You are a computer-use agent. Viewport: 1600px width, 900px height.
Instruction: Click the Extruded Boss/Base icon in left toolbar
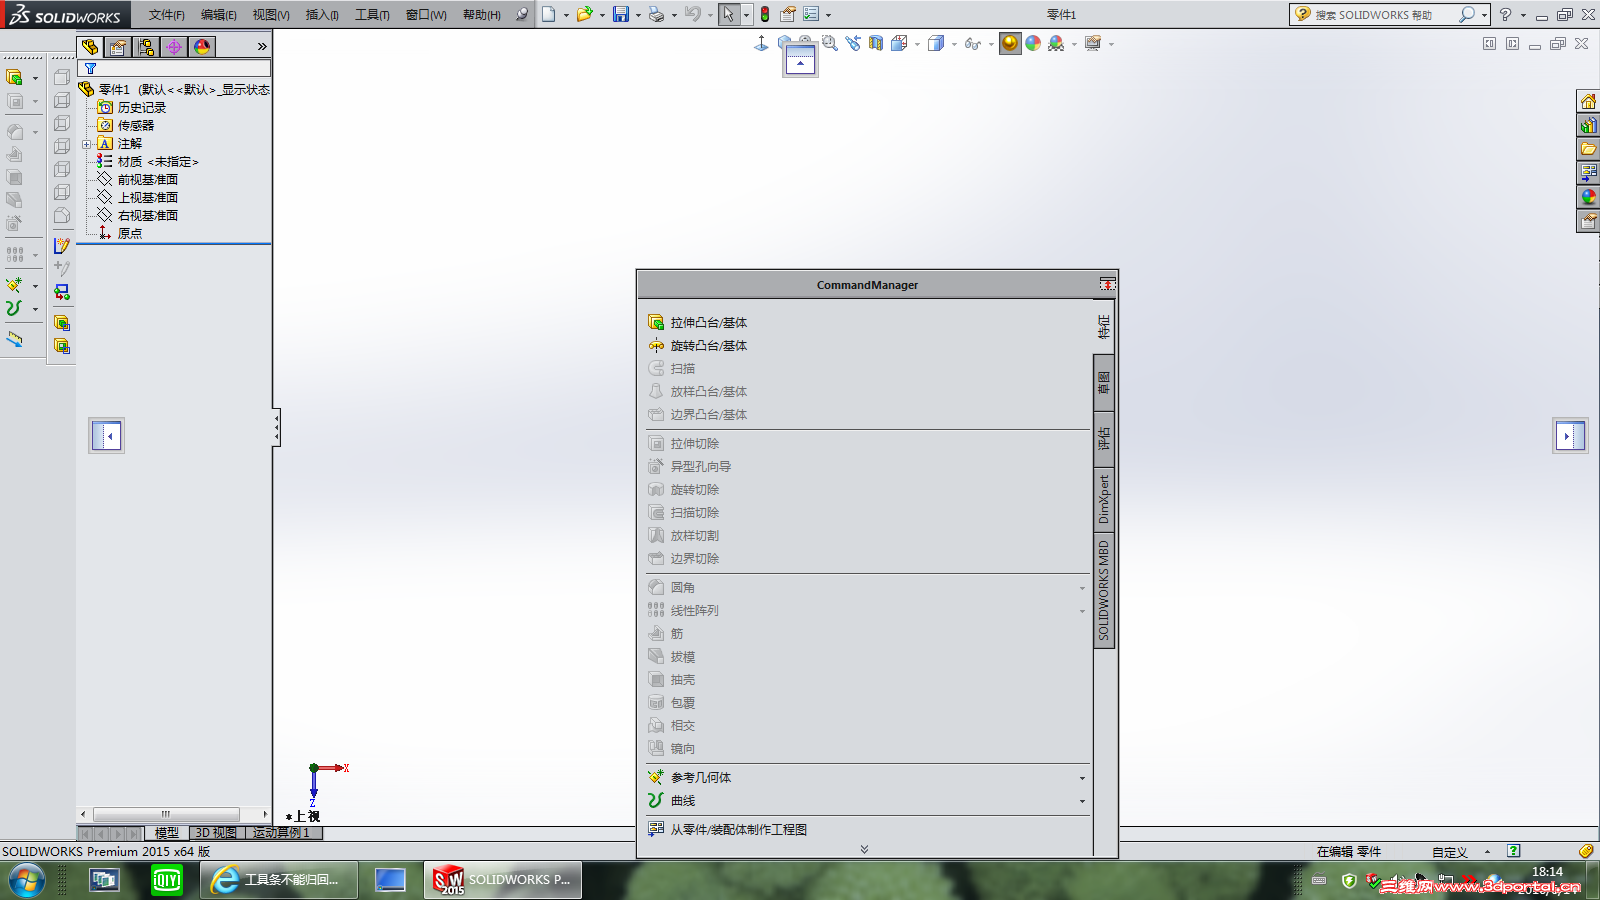[14, 77]
